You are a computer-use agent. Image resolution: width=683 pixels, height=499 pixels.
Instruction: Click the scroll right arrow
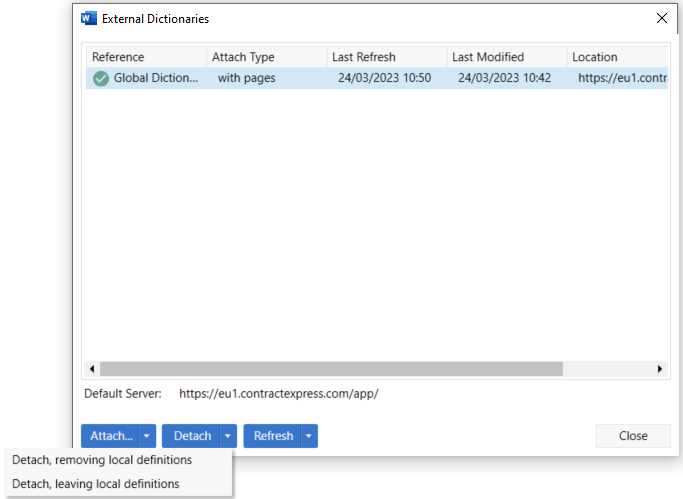click(x=659, y=369)
